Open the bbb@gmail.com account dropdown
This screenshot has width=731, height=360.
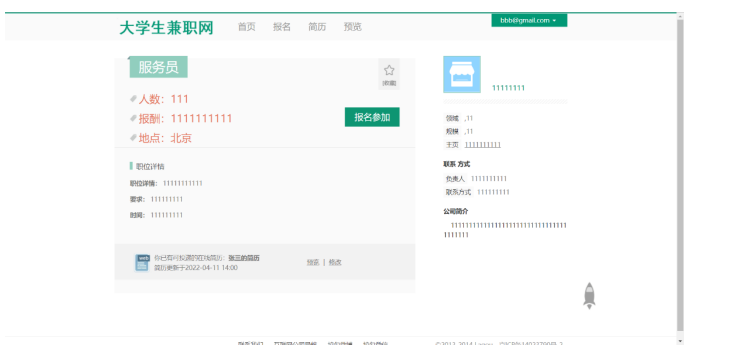(529, 21)
